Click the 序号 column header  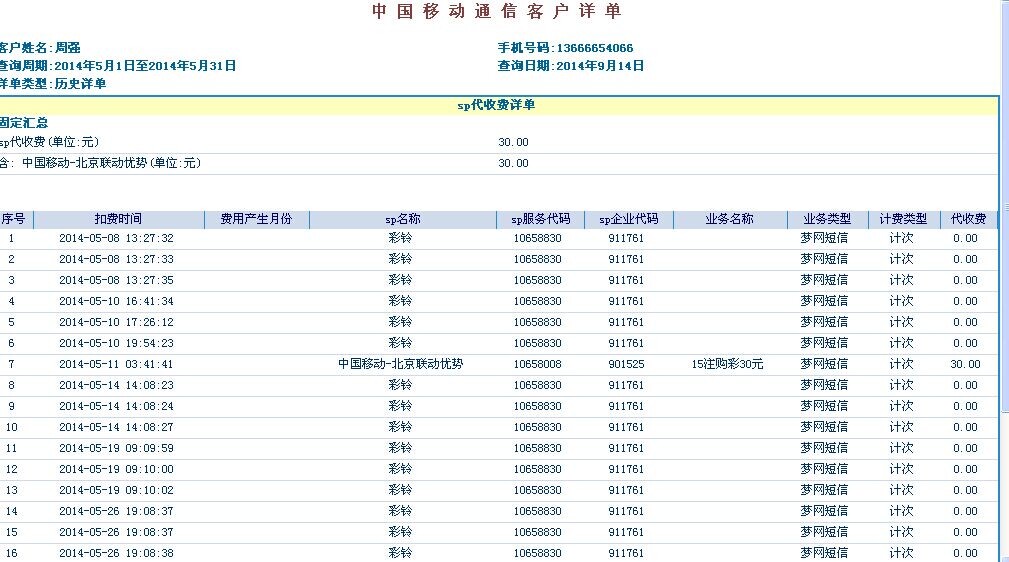pos(14,220)
